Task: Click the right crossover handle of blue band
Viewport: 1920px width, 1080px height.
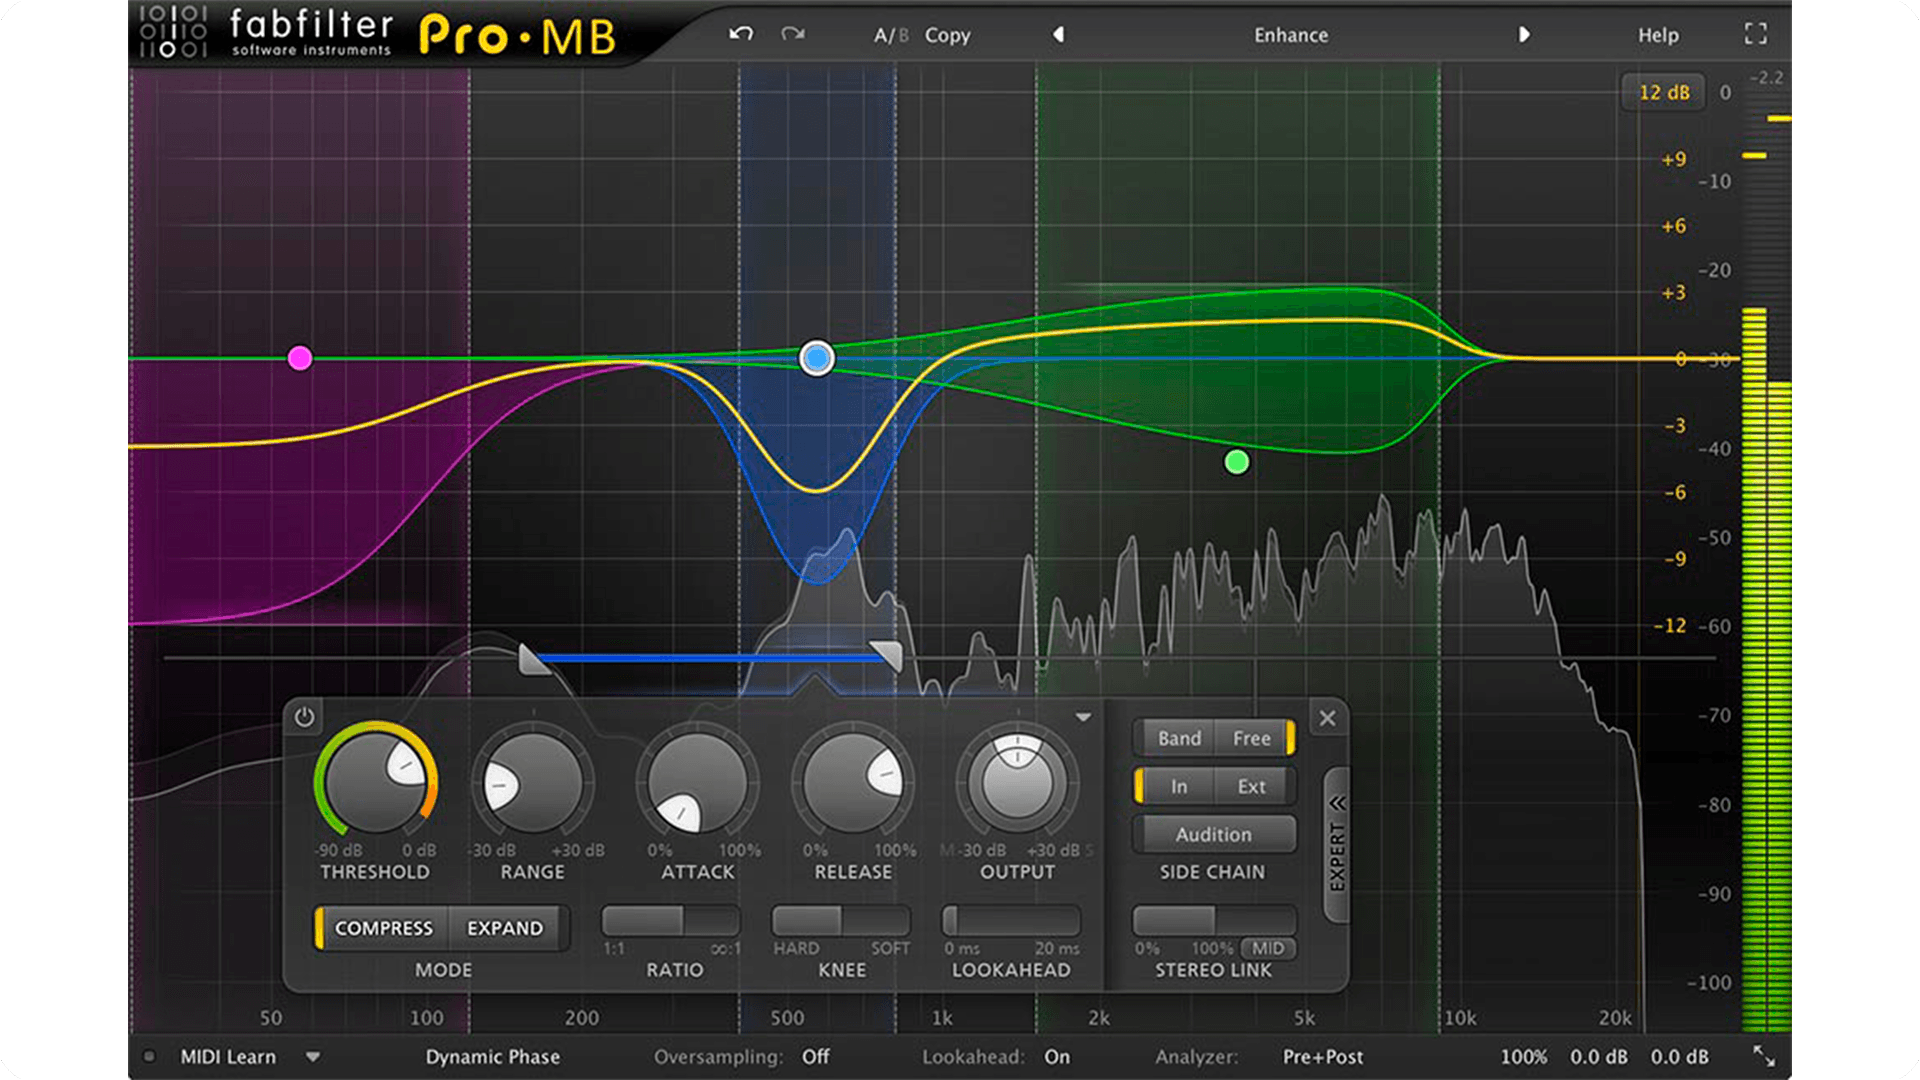Action: (886, 656)
